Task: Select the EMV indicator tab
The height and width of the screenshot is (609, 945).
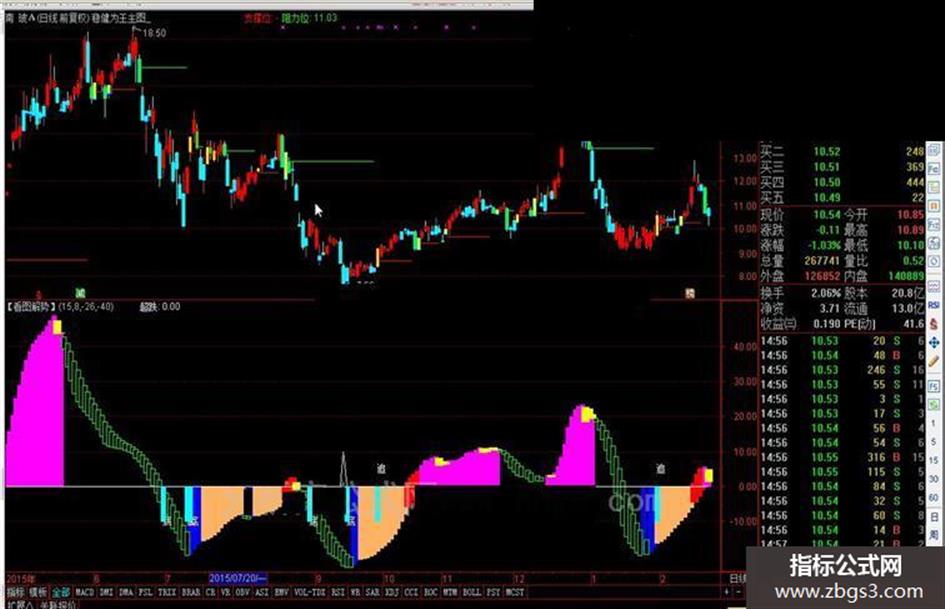Action: click(x=281, y=593)
